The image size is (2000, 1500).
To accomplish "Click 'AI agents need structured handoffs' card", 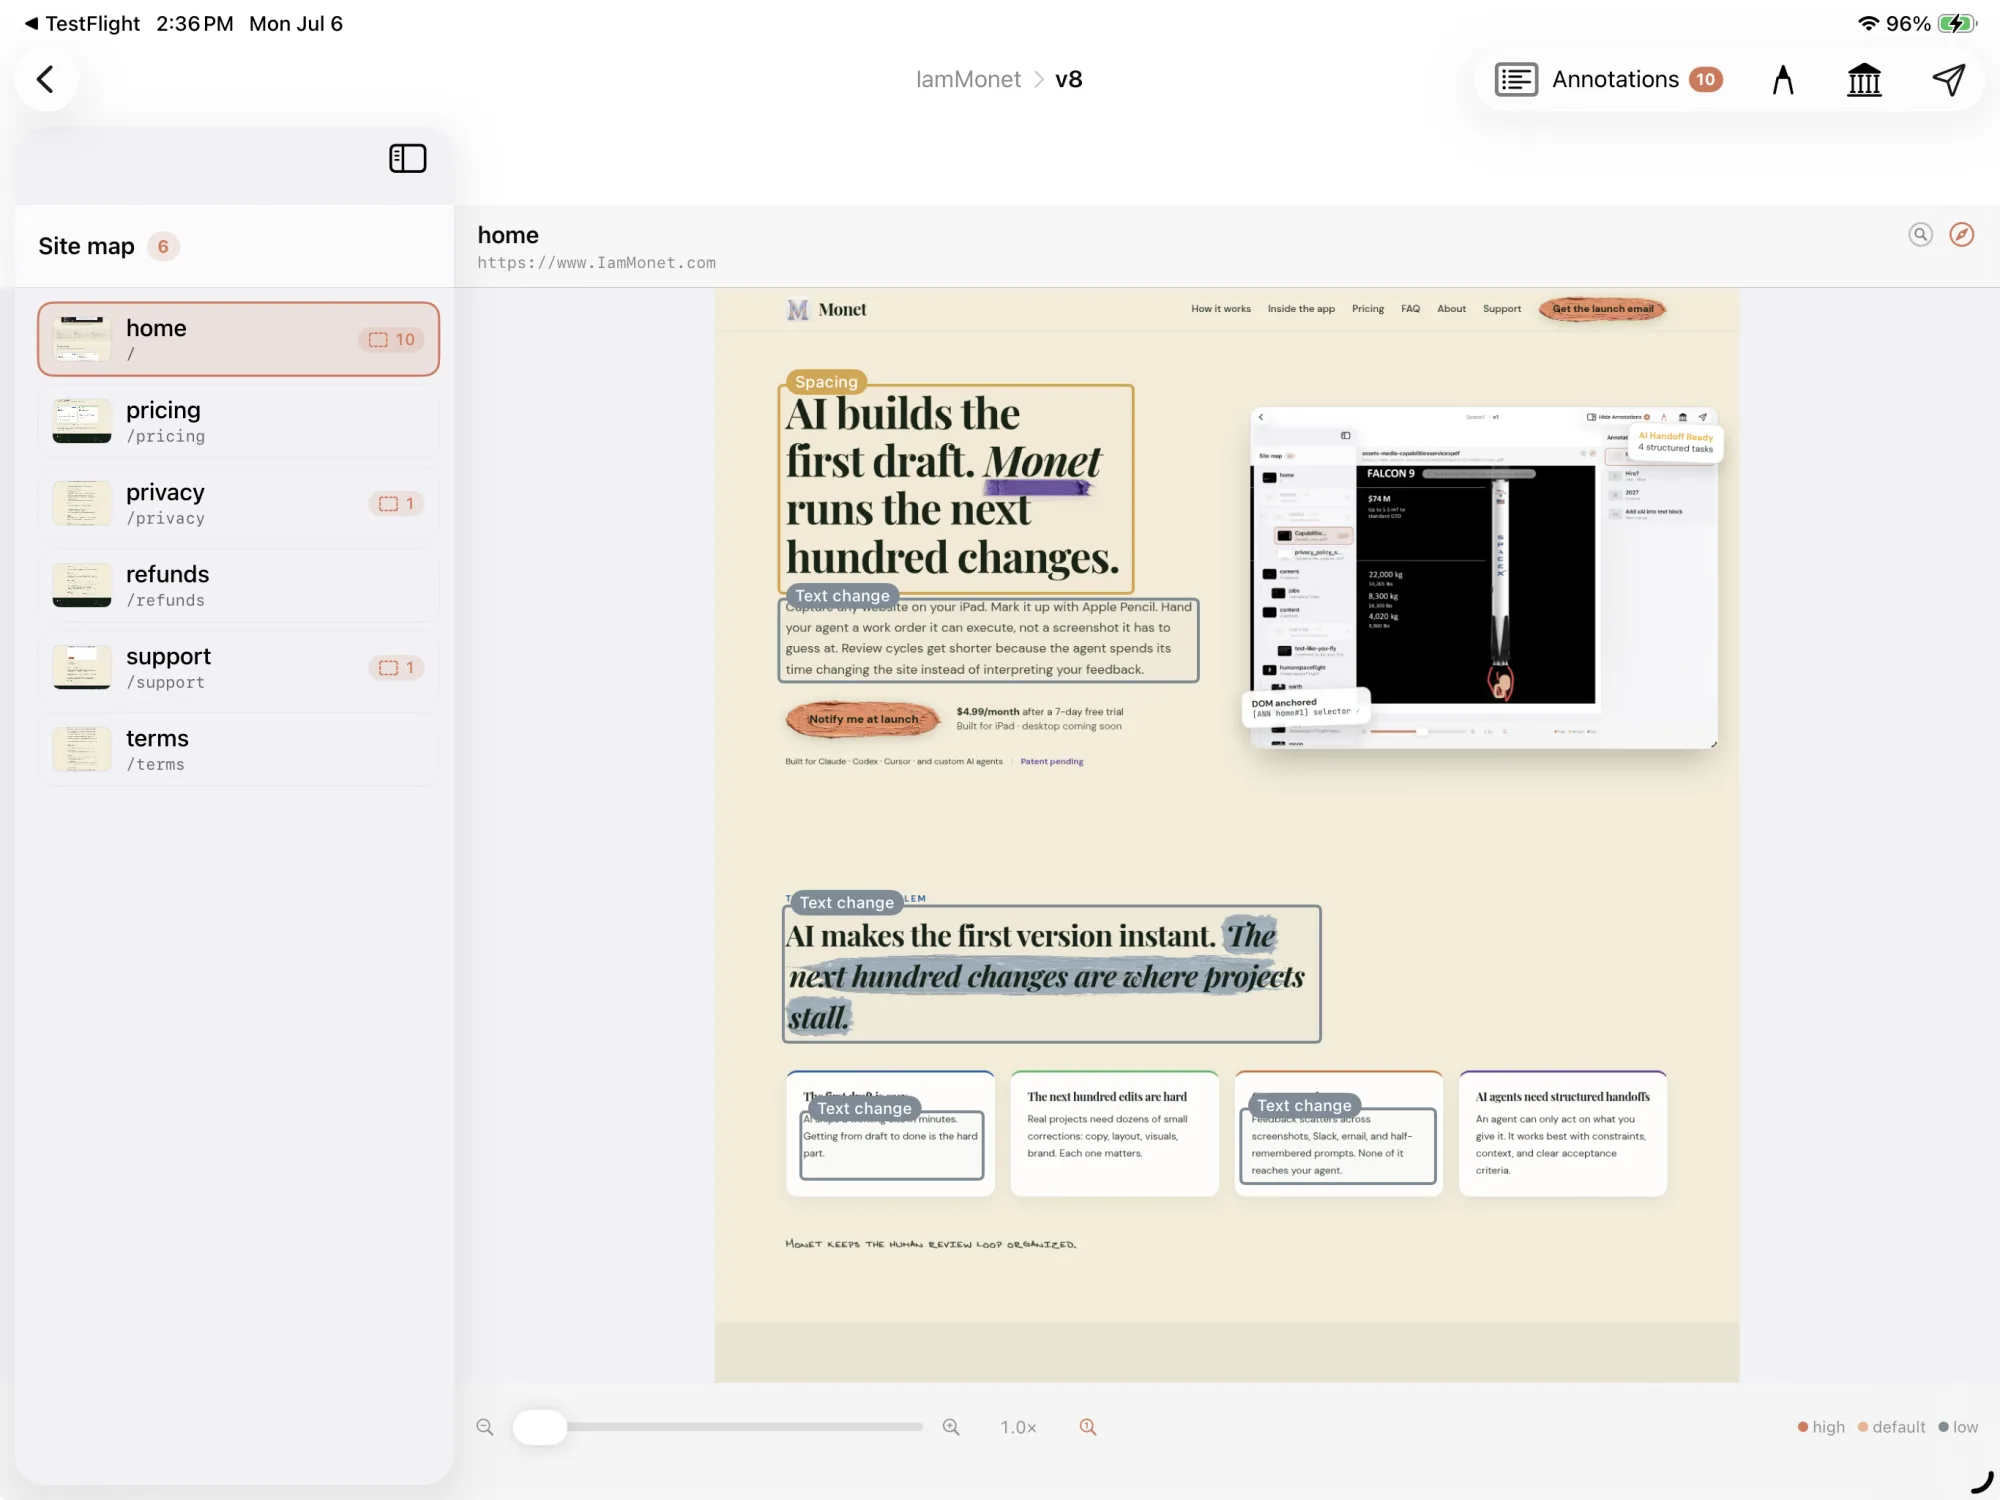I will click(1562, 1134).
